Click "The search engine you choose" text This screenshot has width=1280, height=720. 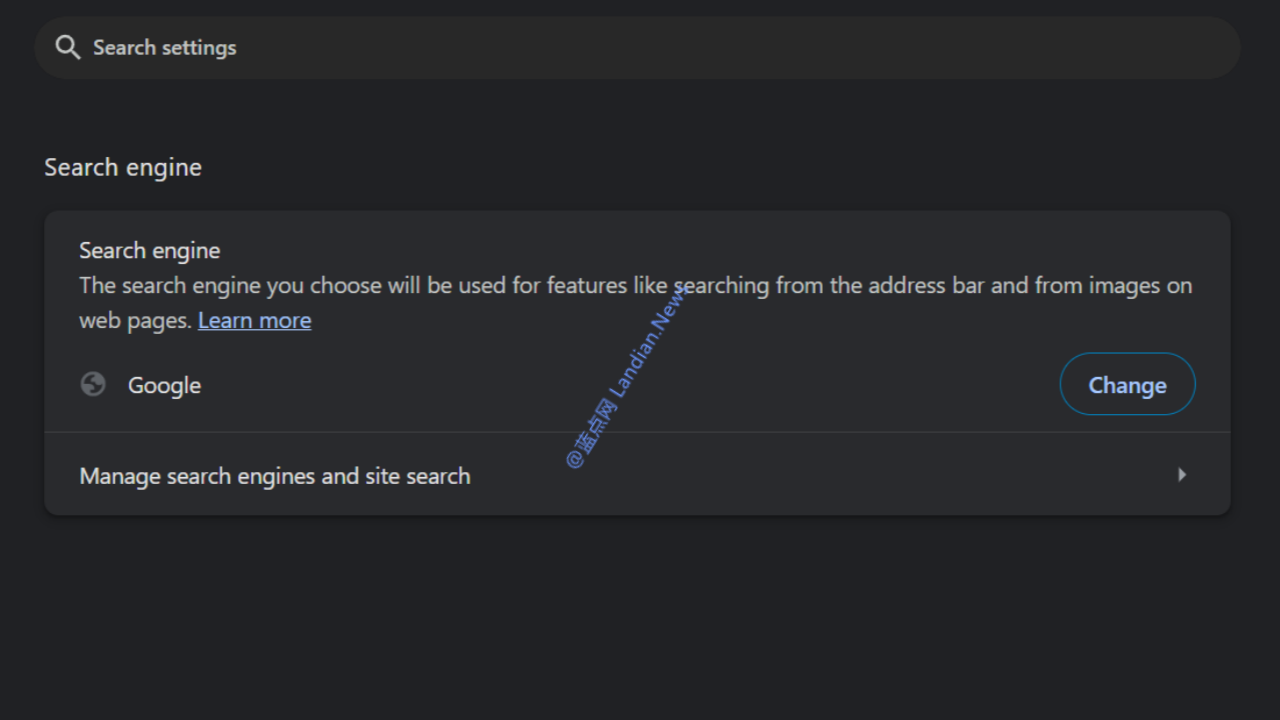[230, 286]
